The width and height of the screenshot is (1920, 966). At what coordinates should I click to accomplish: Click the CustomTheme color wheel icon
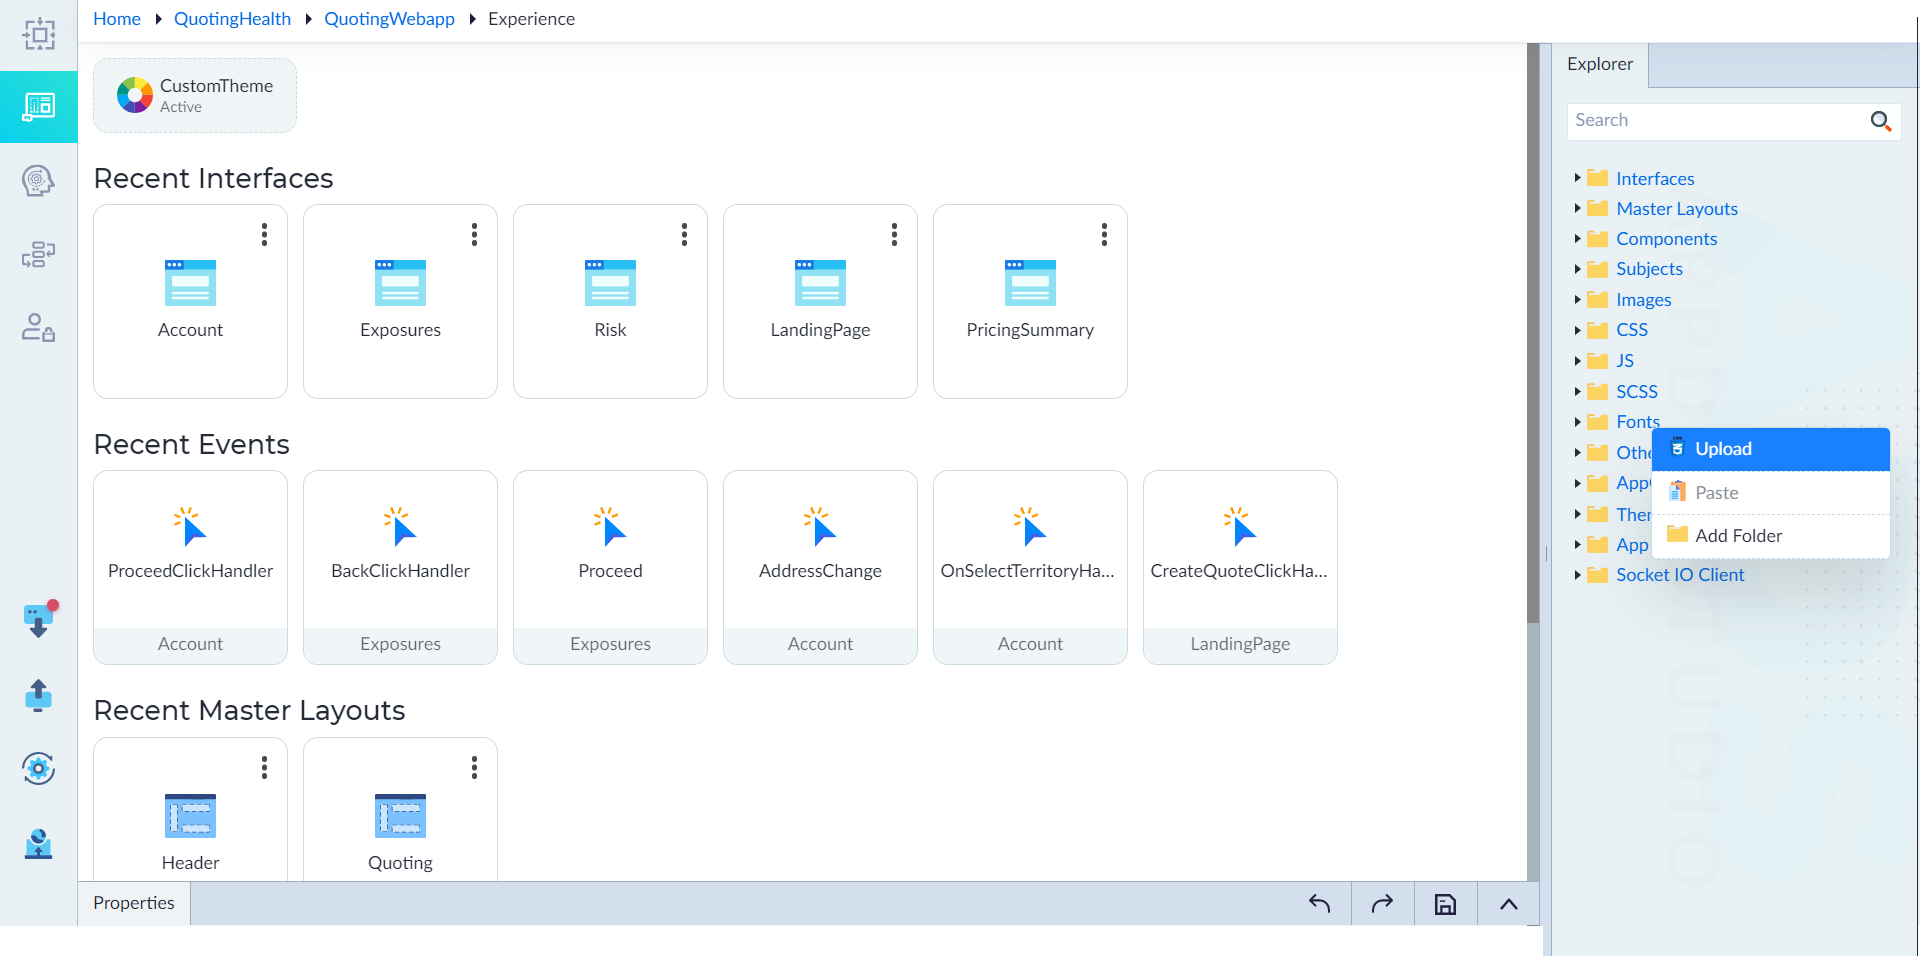point(135,95)
